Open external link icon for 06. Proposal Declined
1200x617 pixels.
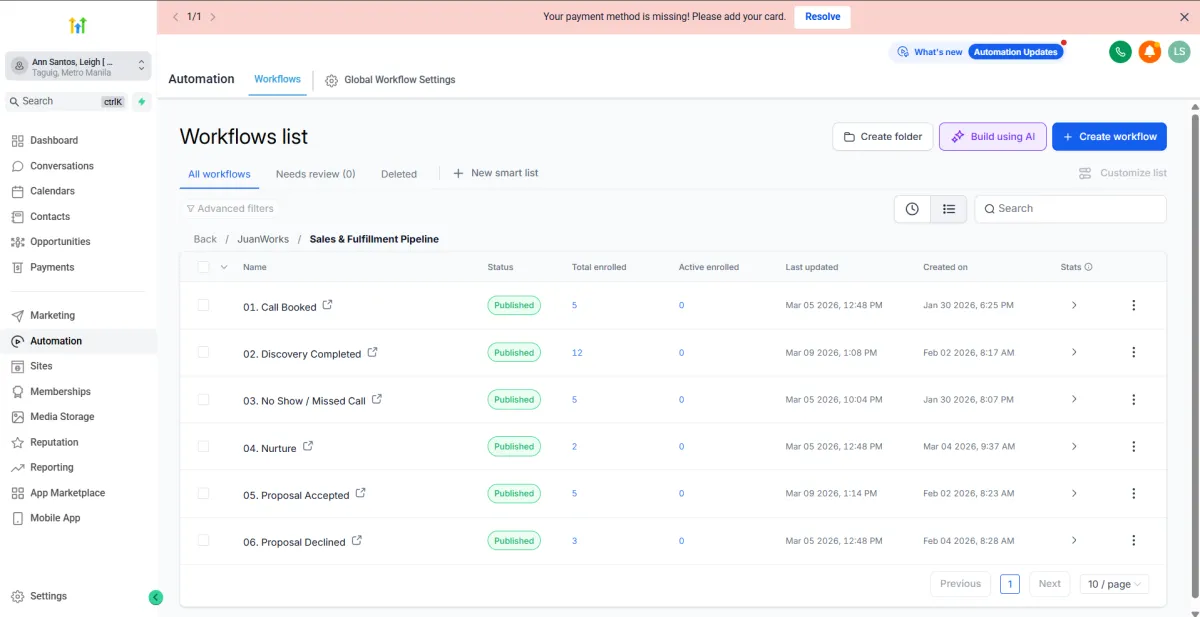[x=357, y=540]
